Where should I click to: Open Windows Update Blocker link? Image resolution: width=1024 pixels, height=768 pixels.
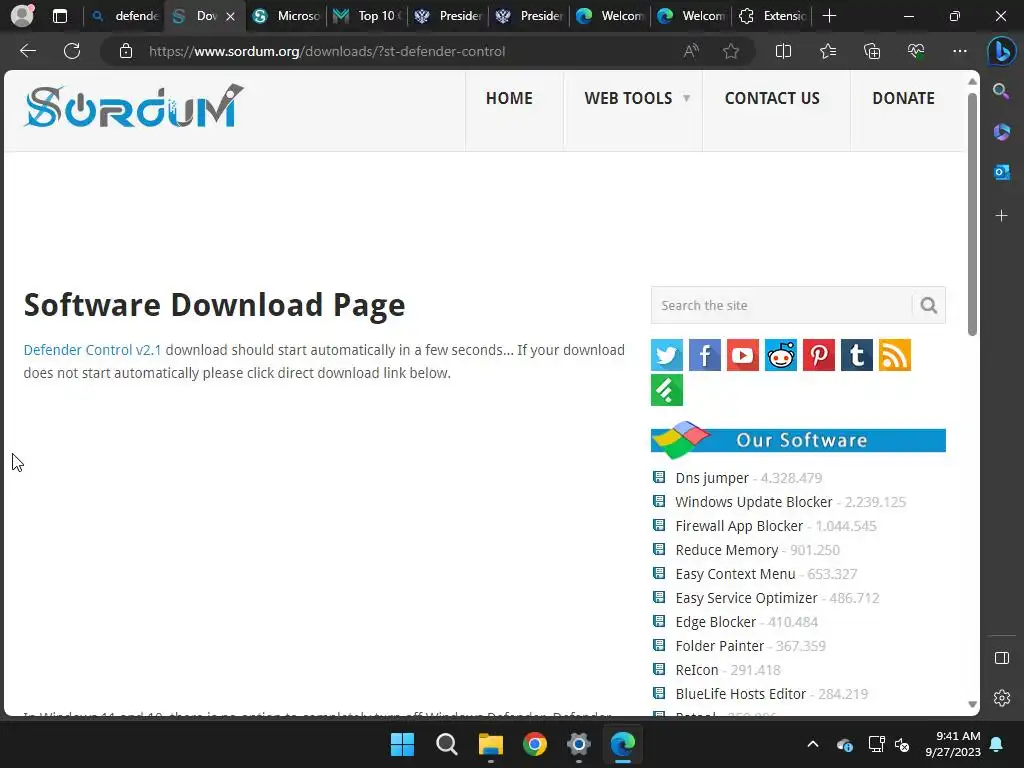pyautogui.click(x=754, y=502)
